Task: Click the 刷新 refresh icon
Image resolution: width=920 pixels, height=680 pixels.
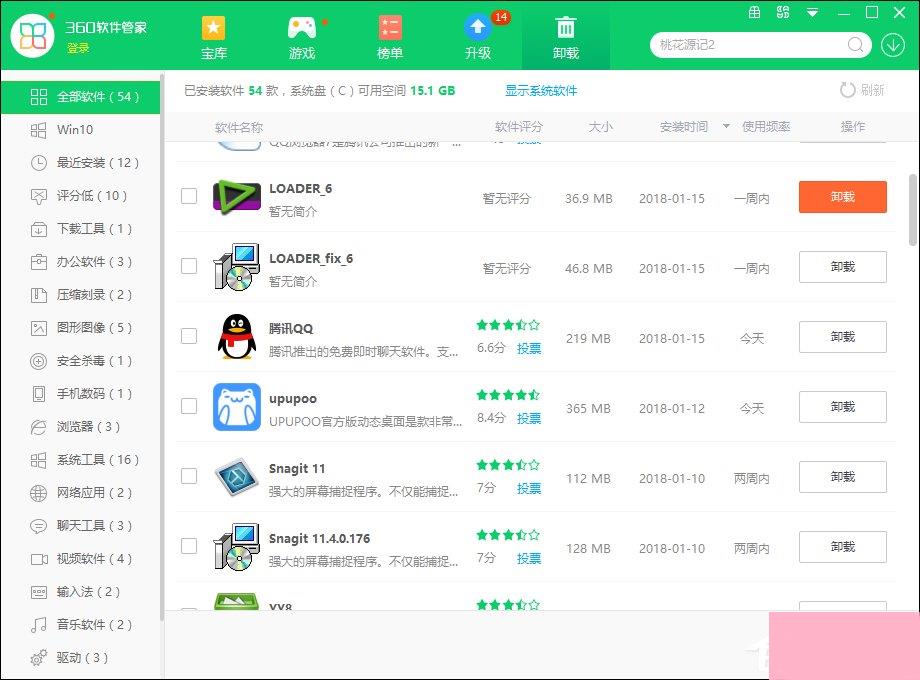Action: 847,90
